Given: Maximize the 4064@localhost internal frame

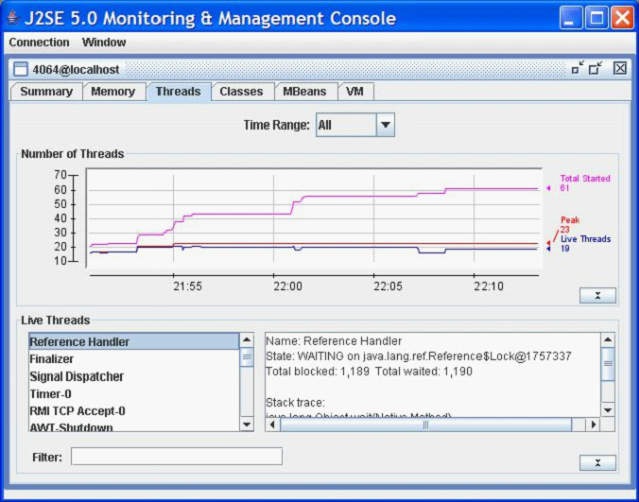Looking at the screenshot, I should 596,68.
